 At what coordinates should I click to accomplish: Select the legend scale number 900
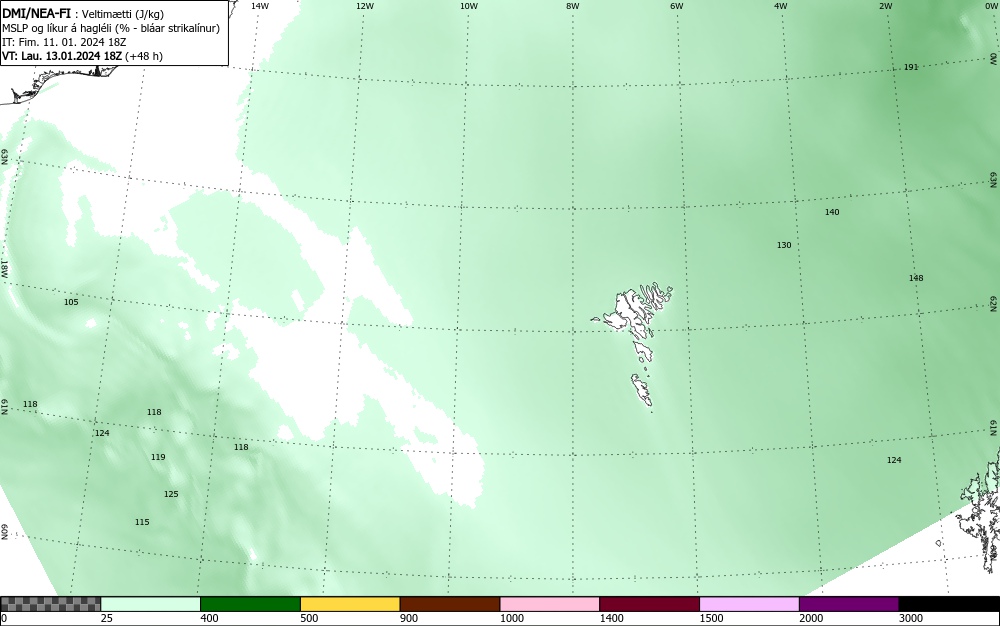click(409, 618)
